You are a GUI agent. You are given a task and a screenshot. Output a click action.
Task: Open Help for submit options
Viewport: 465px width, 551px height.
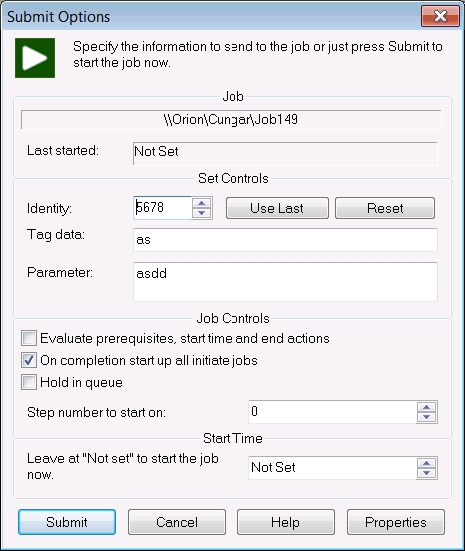point(286,522)
